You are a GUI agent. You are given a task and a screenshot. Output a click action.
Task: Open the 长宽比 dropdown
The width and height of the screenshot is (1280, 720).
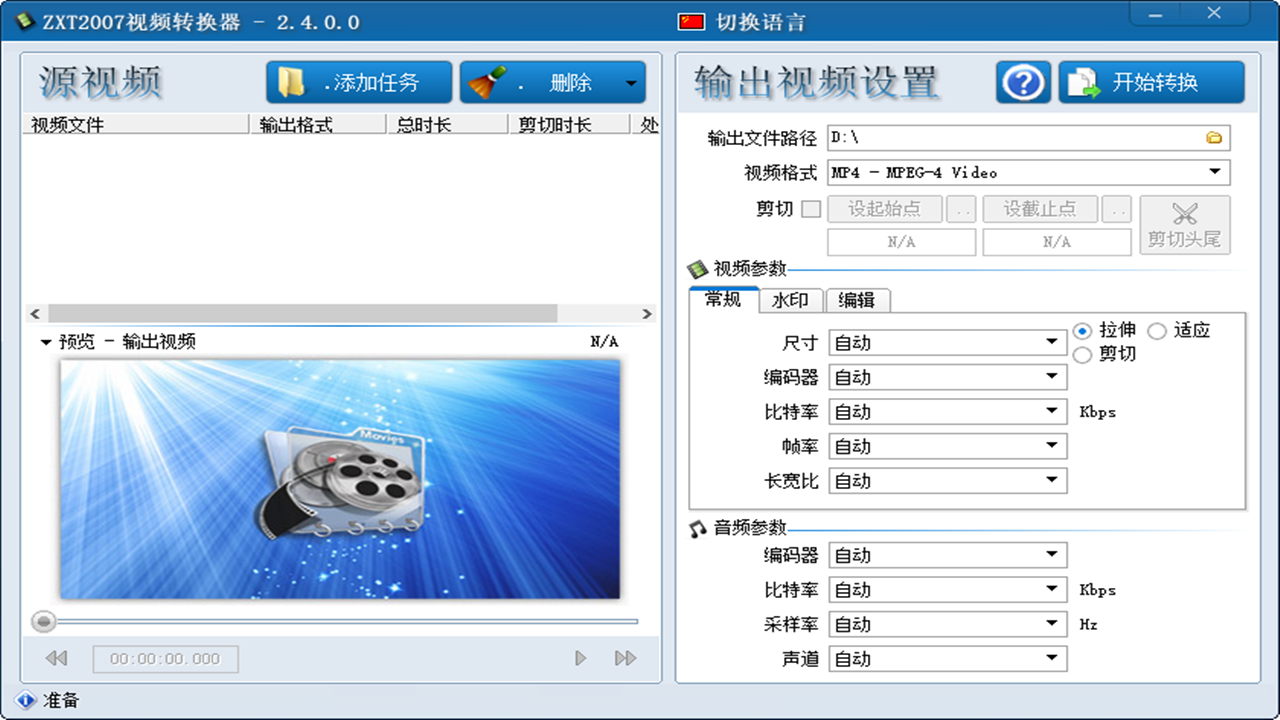948,481
